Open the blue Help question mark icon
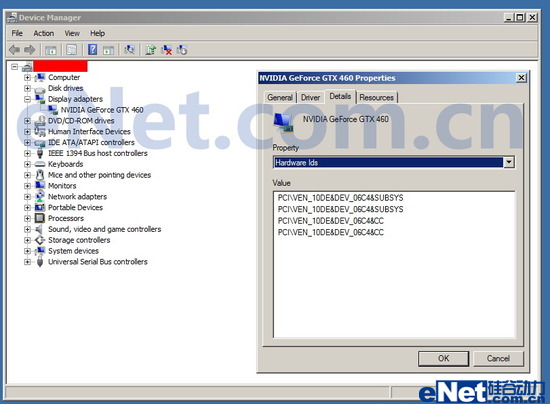The width and height of the screenshot is (550, 404). click(x=92, y=49)
